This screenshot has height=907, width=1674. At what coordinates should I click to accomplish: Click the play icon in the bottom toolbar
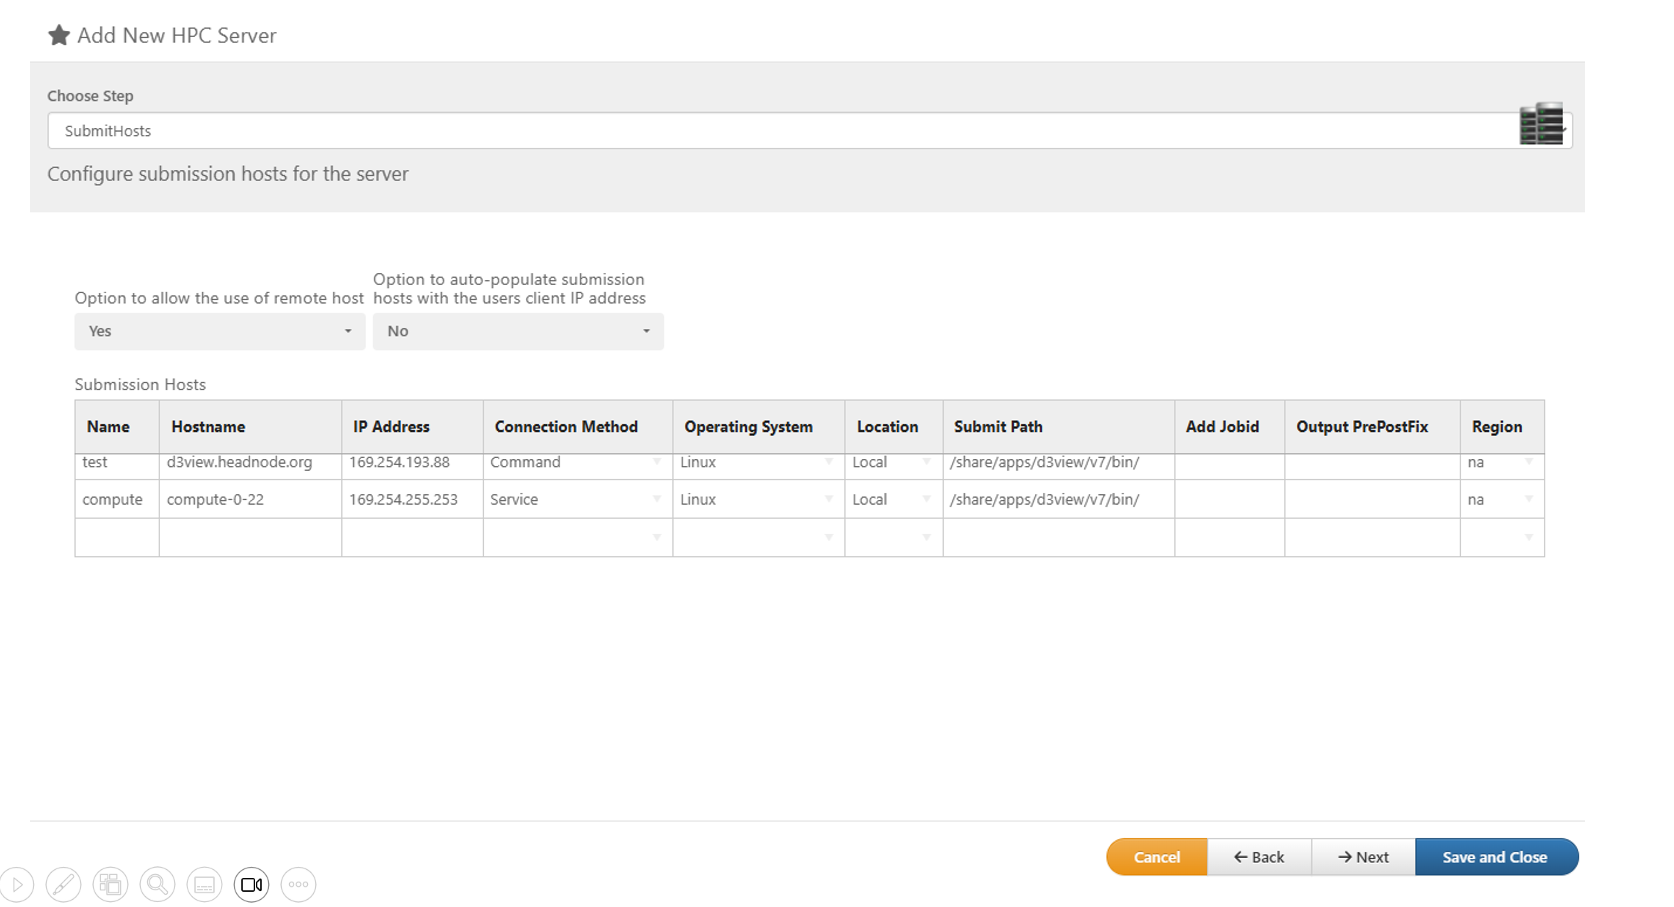click(17, 885)
